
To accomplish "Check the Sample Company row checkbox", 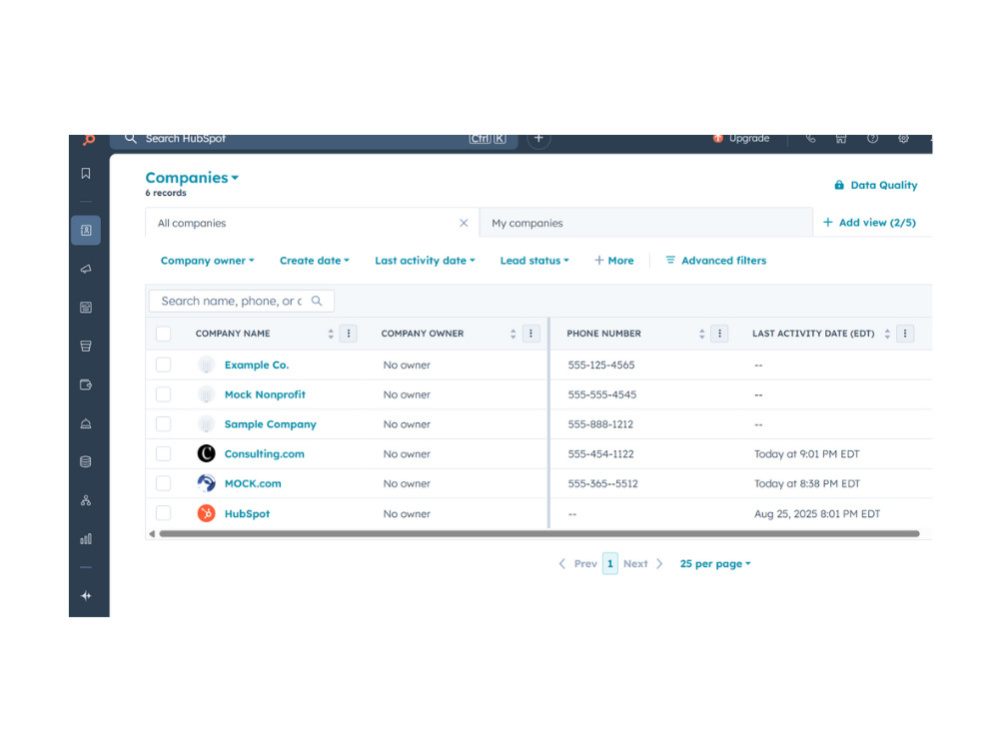I will (163, 424).
